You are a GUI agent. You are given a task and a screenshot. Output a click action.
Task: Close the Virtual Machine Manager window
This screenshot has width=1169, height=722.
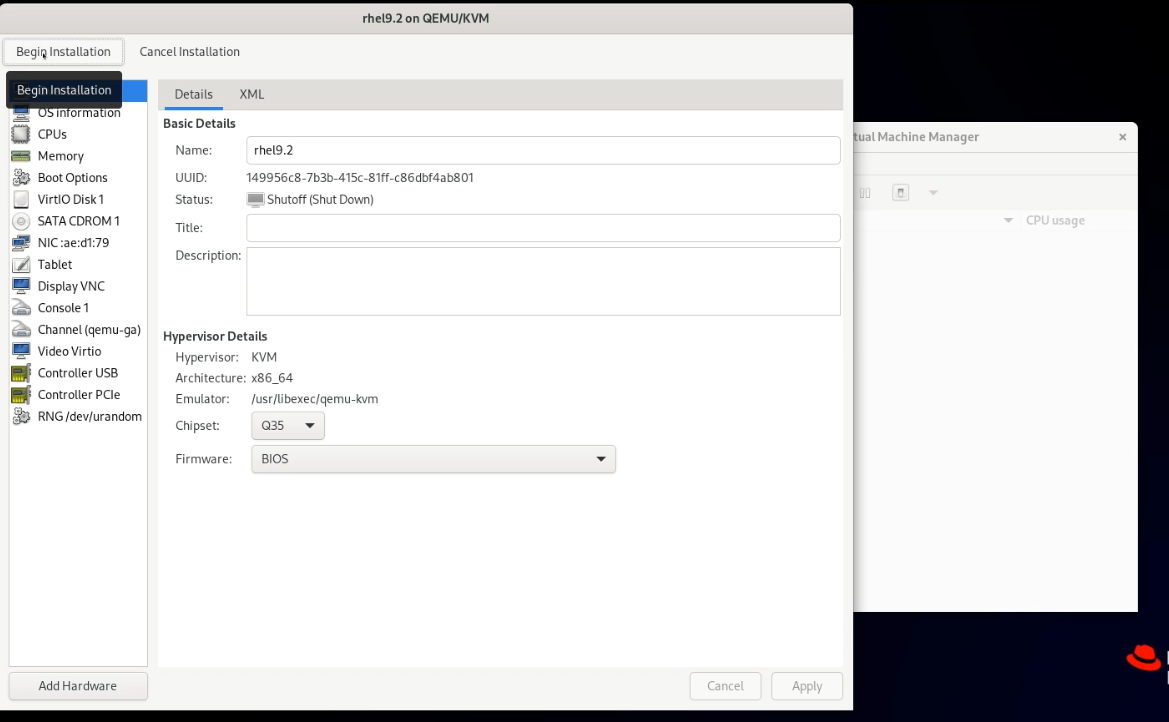[x=1122, y=136]
